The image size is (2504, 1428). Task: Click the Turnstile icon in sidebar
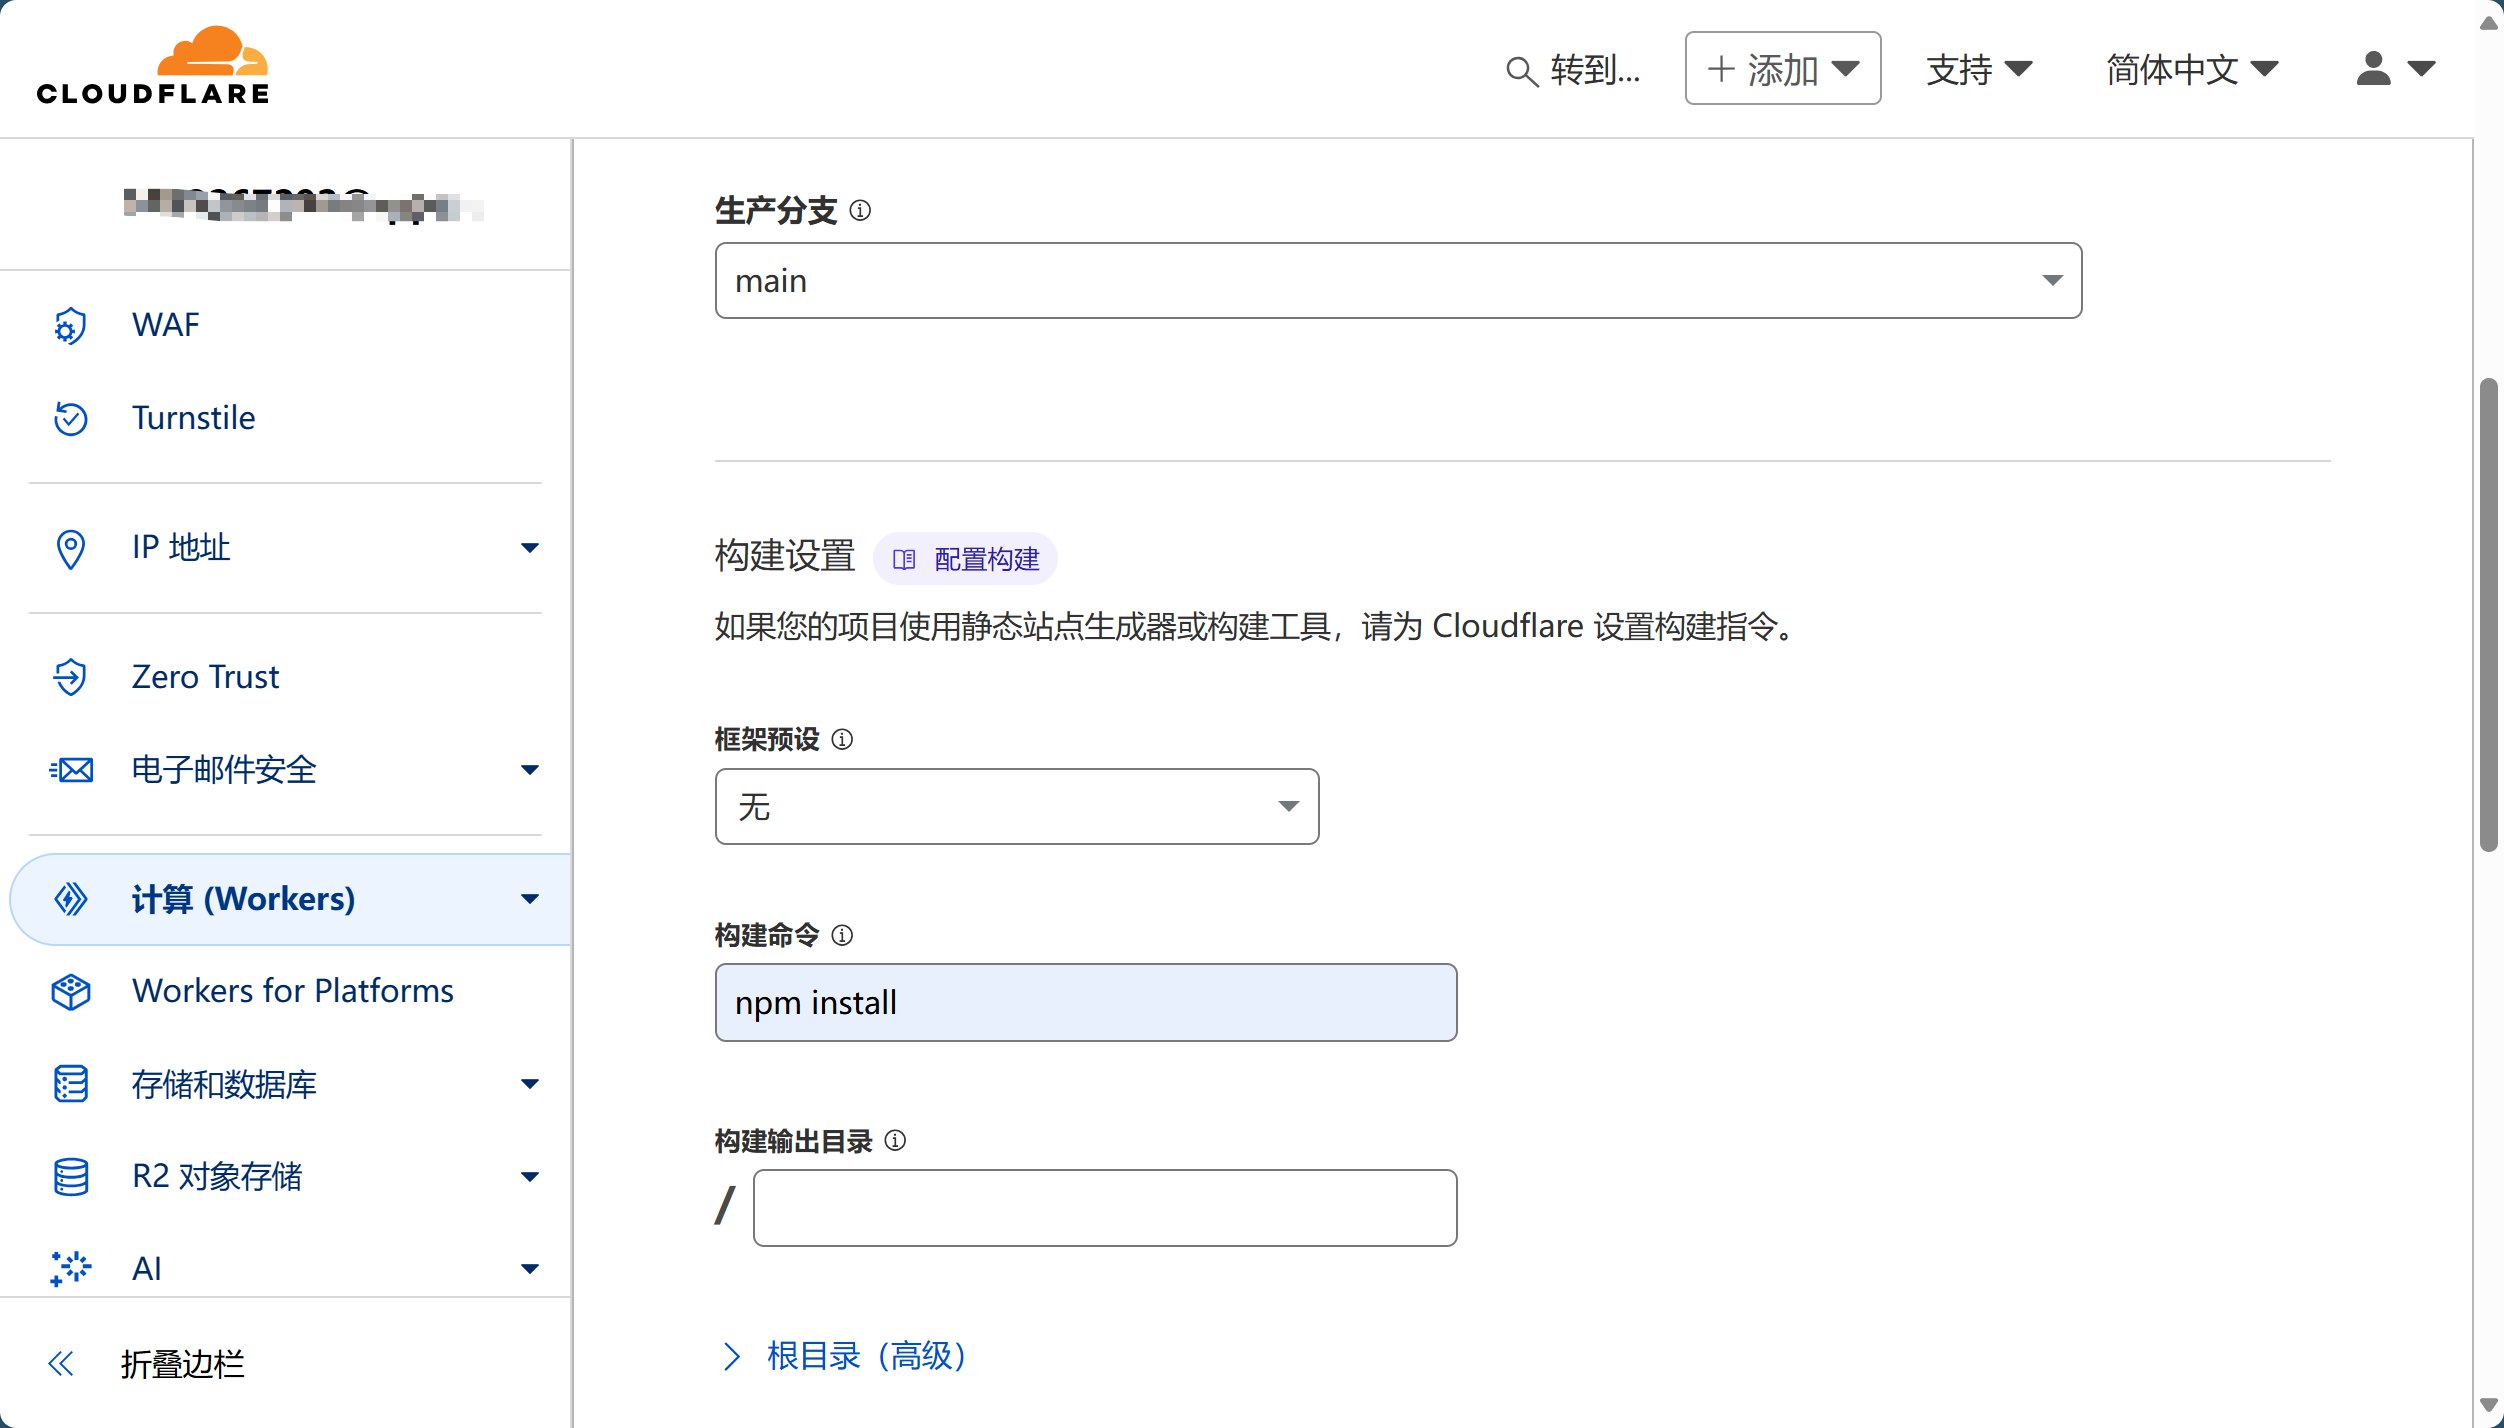(x=70, y=418)
